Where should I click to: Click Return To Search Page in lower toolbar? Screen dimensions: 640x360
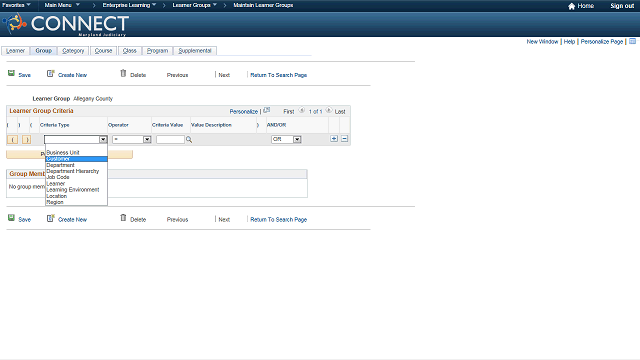[278, 220]
